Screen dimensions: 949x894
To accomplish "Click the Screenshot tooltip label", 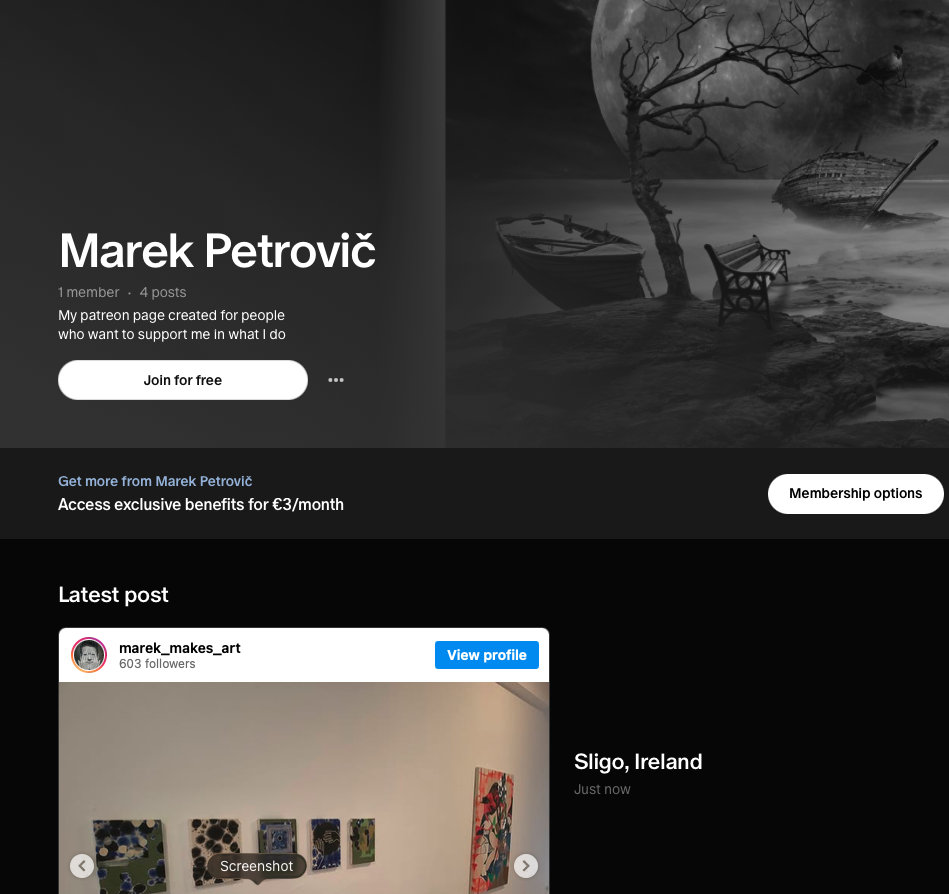I will 257,866.
